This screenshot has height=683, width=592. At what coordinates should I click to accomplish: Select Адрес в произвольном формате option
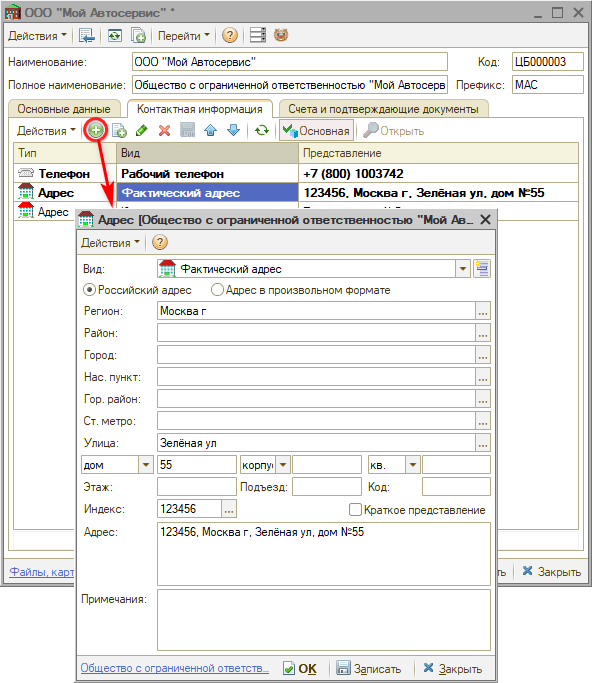tap(217, 290)
